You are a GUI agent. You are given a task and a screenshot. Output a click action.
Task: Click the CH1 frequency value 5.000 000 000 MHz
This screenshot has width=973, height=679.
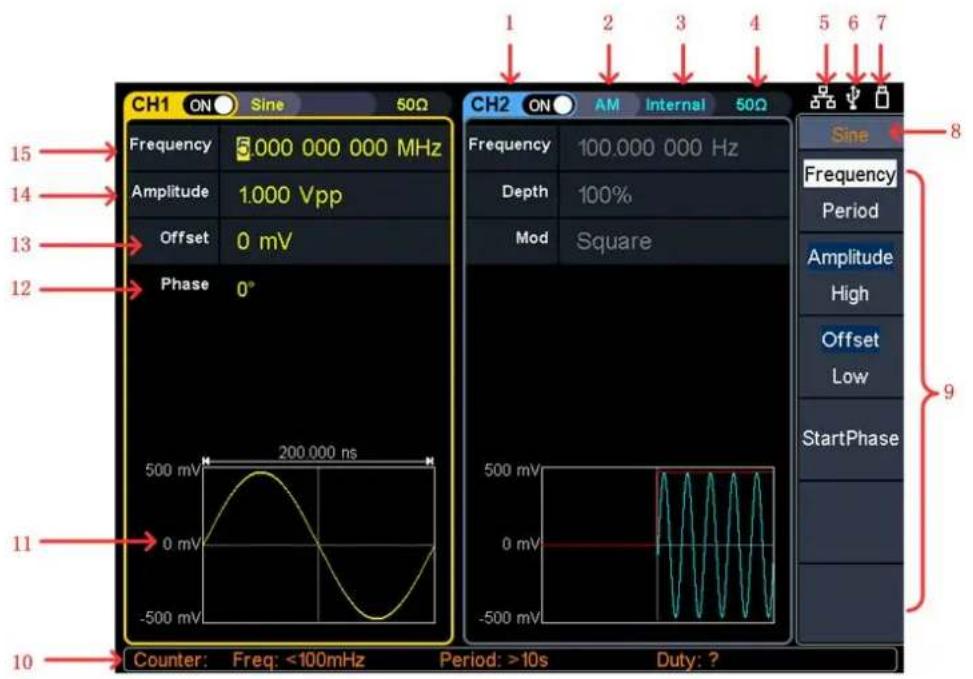click(x=339, y=148)
